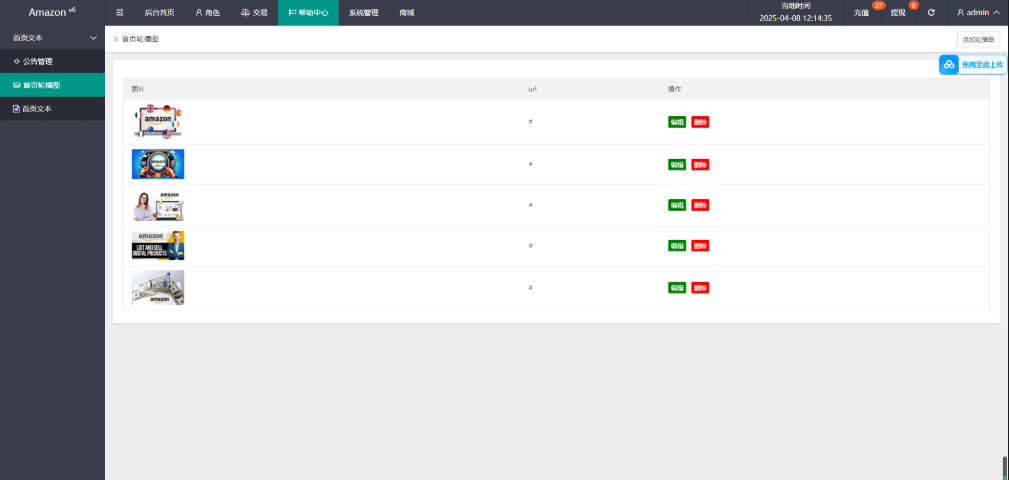
Task: Open the woman with laptop thumbnail
Action: [158, 205]
